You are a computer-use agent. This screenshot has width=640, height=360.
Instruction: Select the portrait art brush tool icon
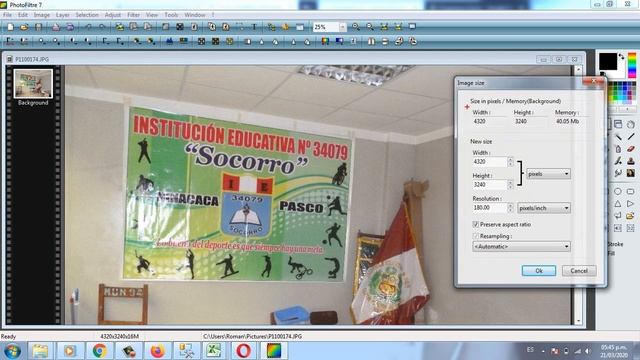click(x=631, y=173)
